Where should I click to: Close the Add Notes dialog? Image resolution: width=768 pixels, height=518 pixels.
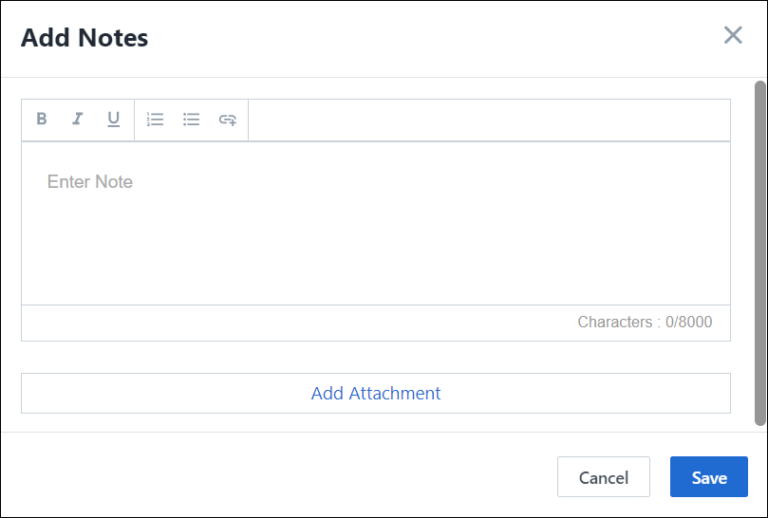coord(733,36)
